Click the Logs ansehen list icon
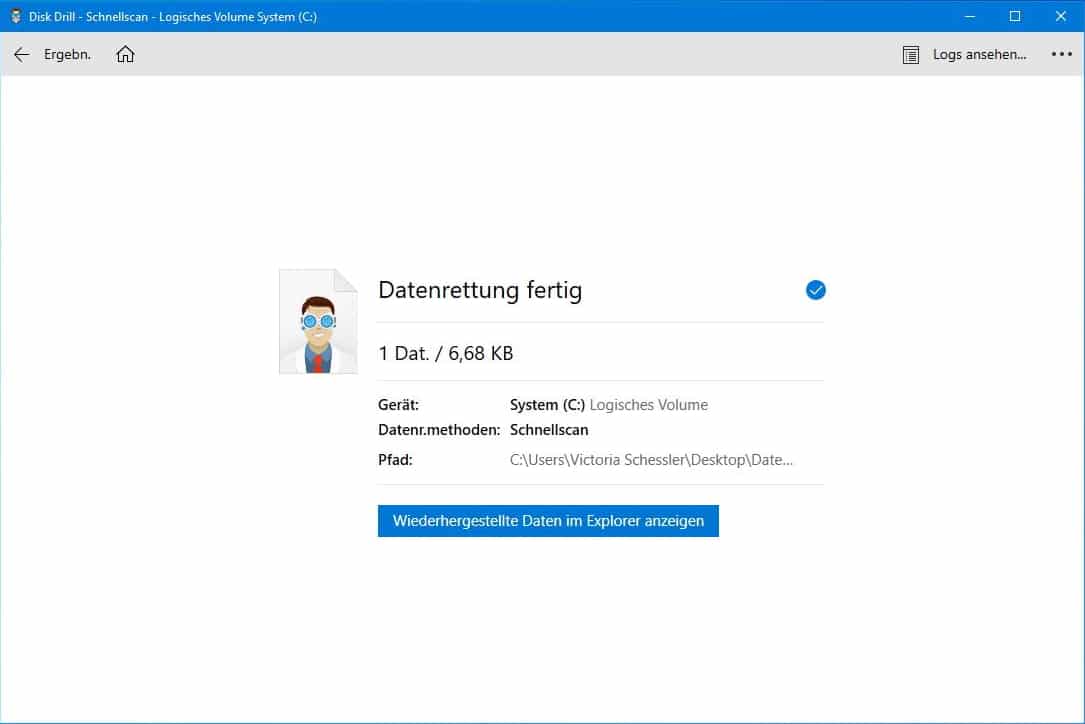 [911, 55]
